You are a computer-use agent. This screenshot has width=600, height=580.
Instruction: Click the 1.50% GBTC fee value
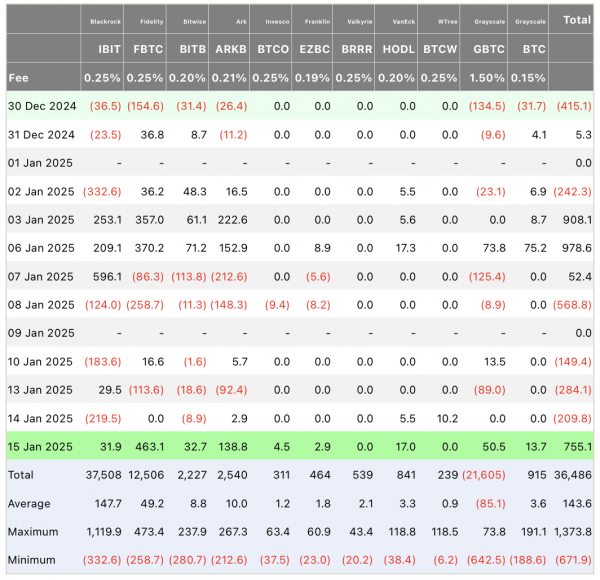click(x=487, y=78)
